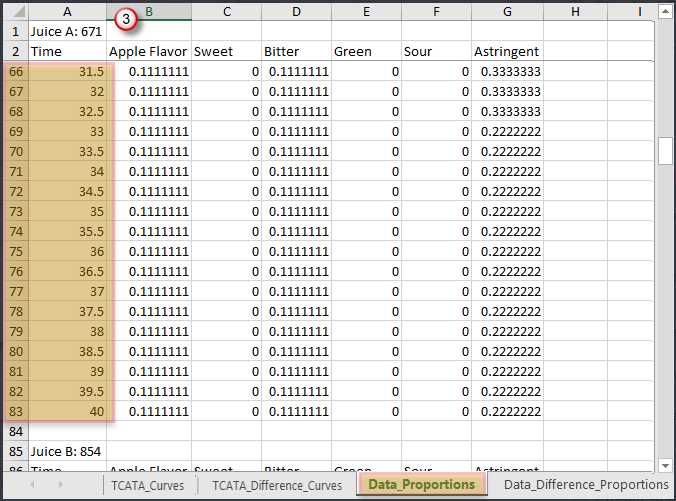The image size is (676, 501).
Task: Select row 75 header
Action: 16,251
